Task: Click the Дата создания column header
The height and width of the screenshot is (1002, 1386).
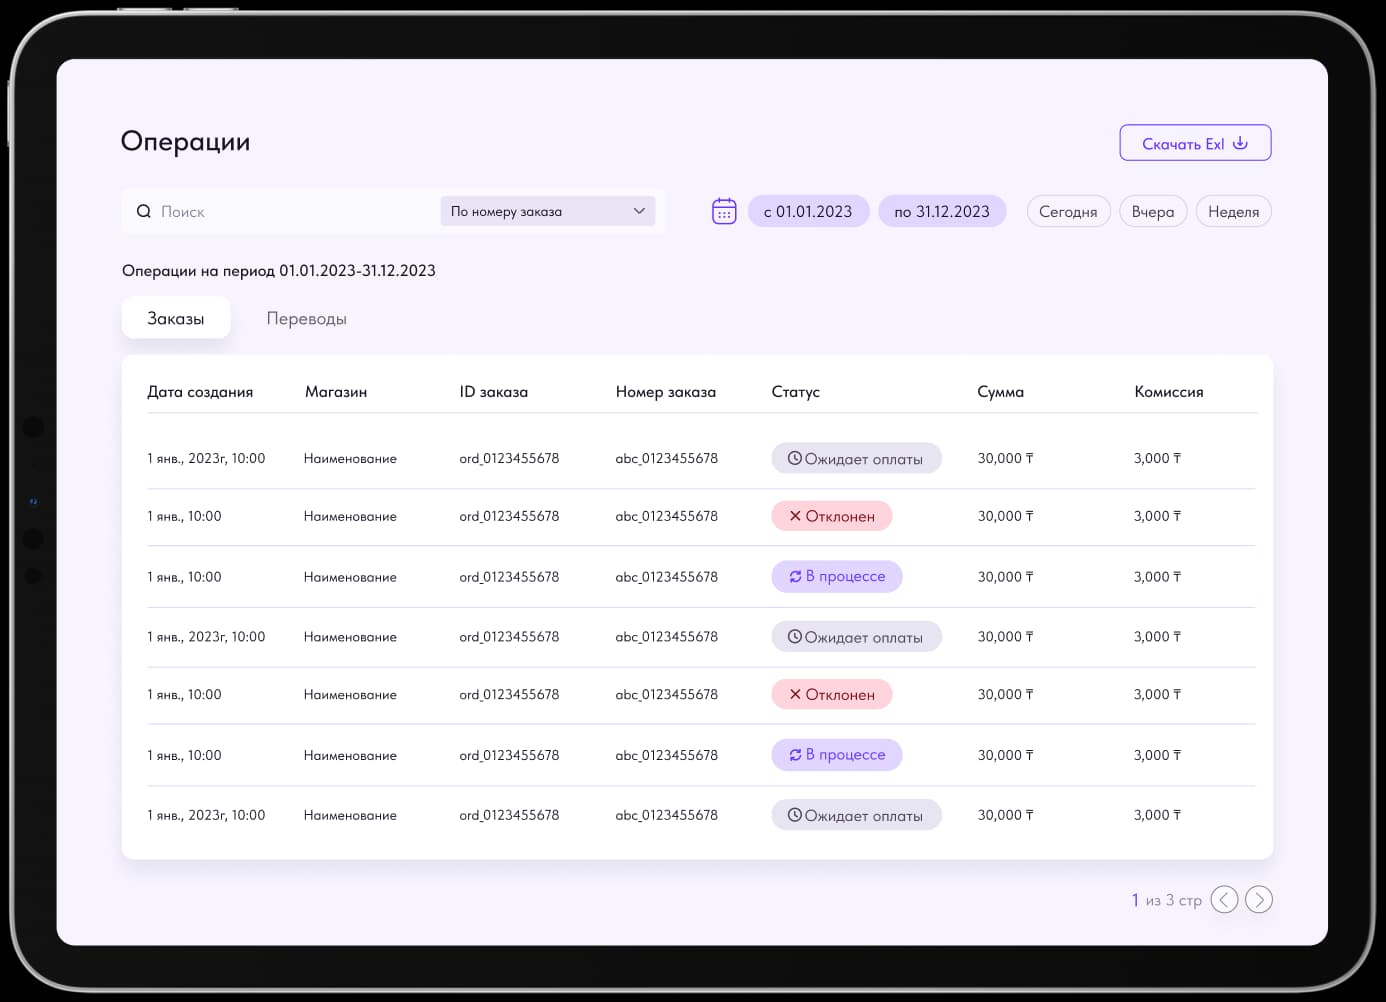Action: (200, 392)
